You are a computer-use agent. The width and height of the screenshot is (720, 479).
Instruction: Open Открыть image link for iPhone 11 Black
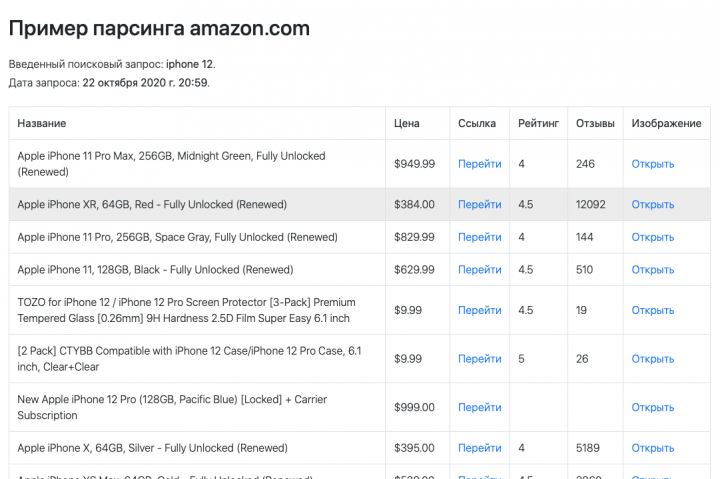[x=652, y=270]
